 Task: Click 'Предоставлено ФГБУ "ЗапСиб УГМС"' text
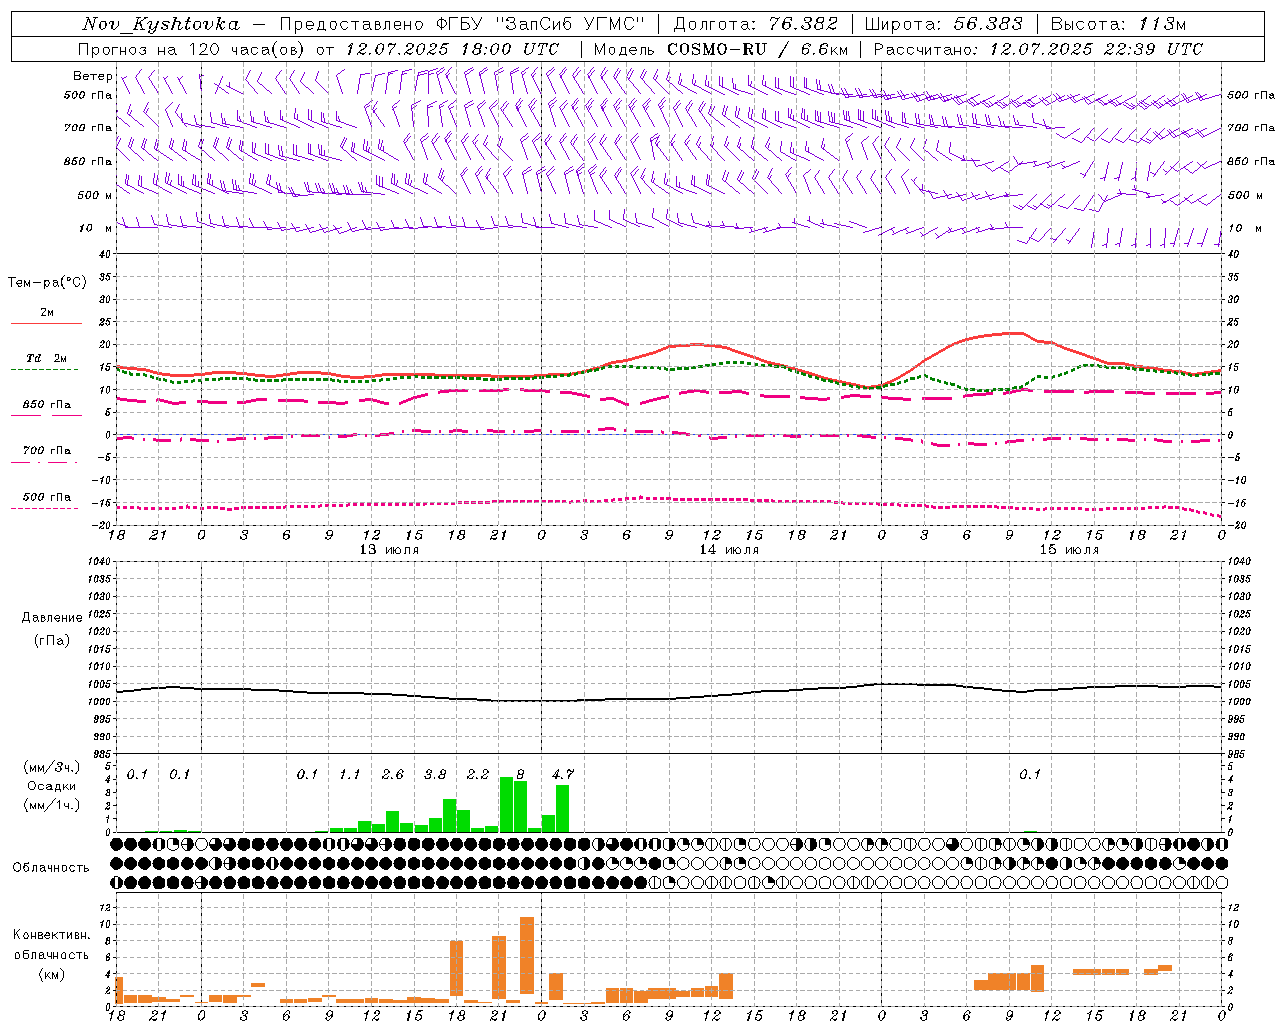462,24
